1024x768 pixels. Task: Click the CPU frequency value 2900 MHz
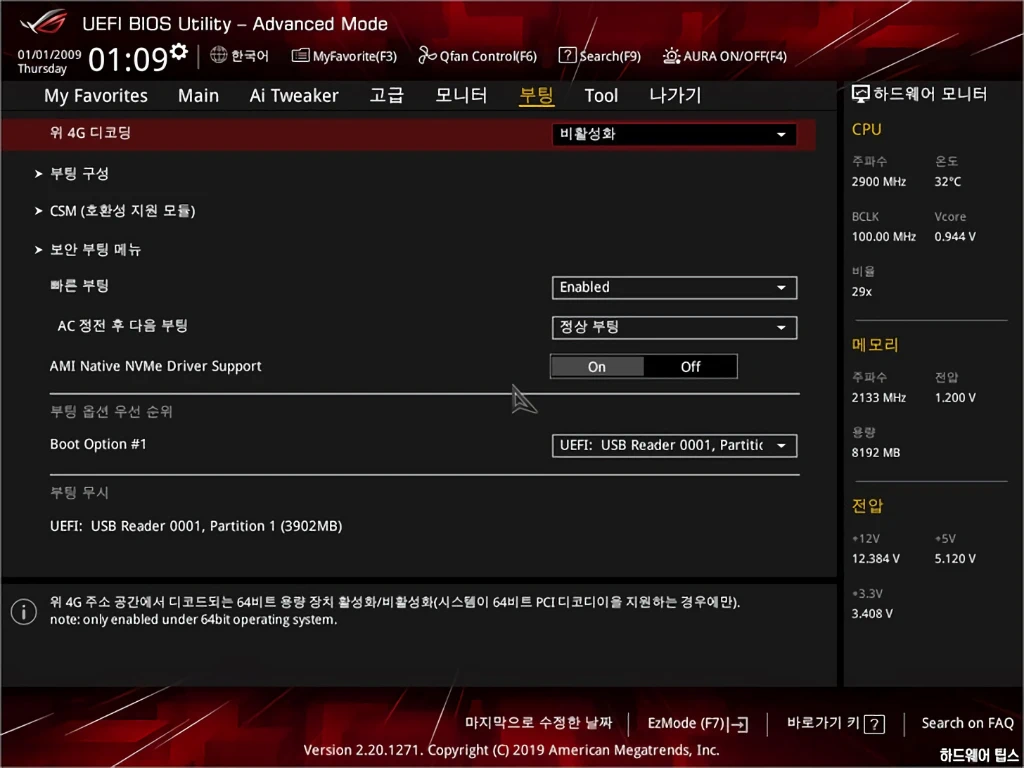pyautogui.click(x=878, y=182)
